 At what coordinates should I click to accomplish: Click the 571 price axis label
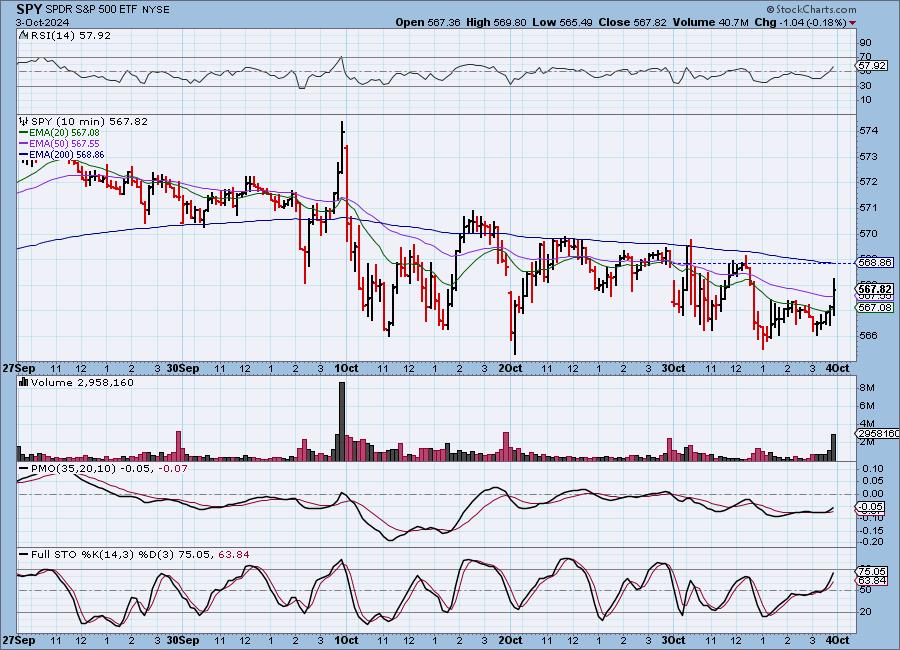[x=868, y=208]
